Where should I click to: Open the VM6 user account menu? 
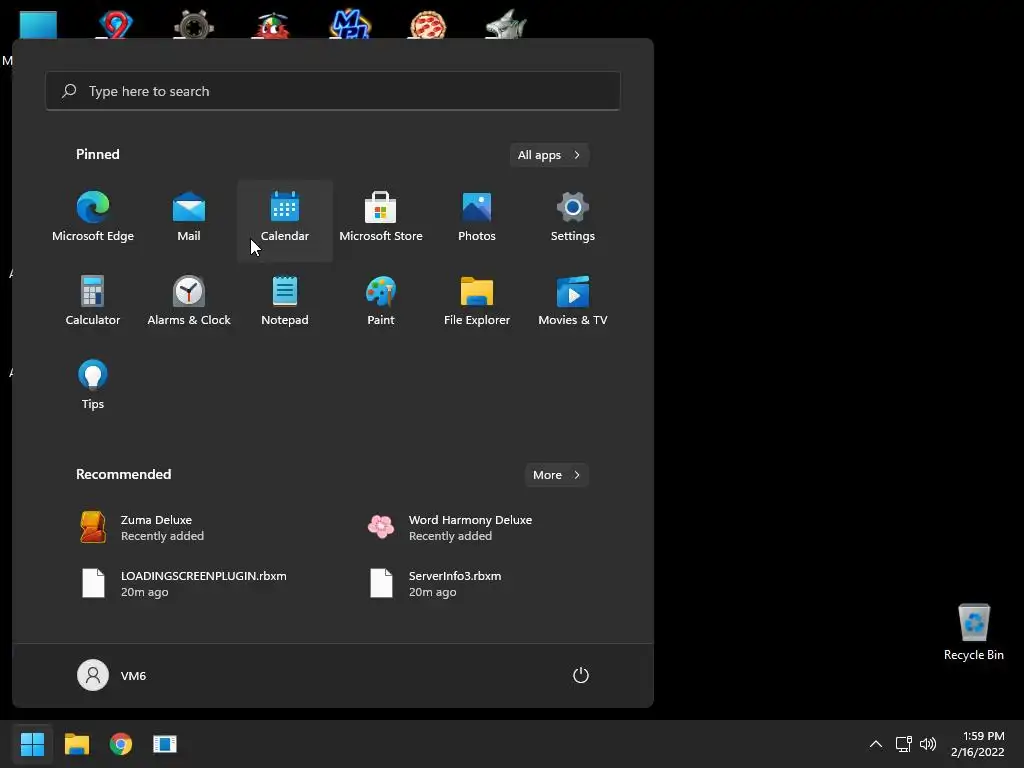tap(112, 675)
